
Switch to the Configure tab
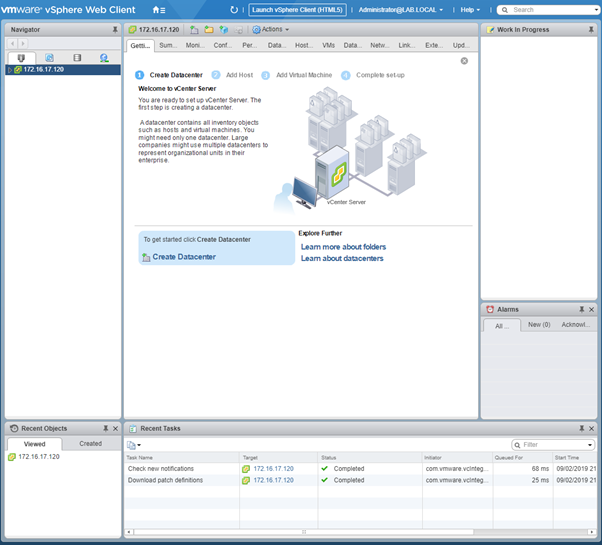coord(223,45)
